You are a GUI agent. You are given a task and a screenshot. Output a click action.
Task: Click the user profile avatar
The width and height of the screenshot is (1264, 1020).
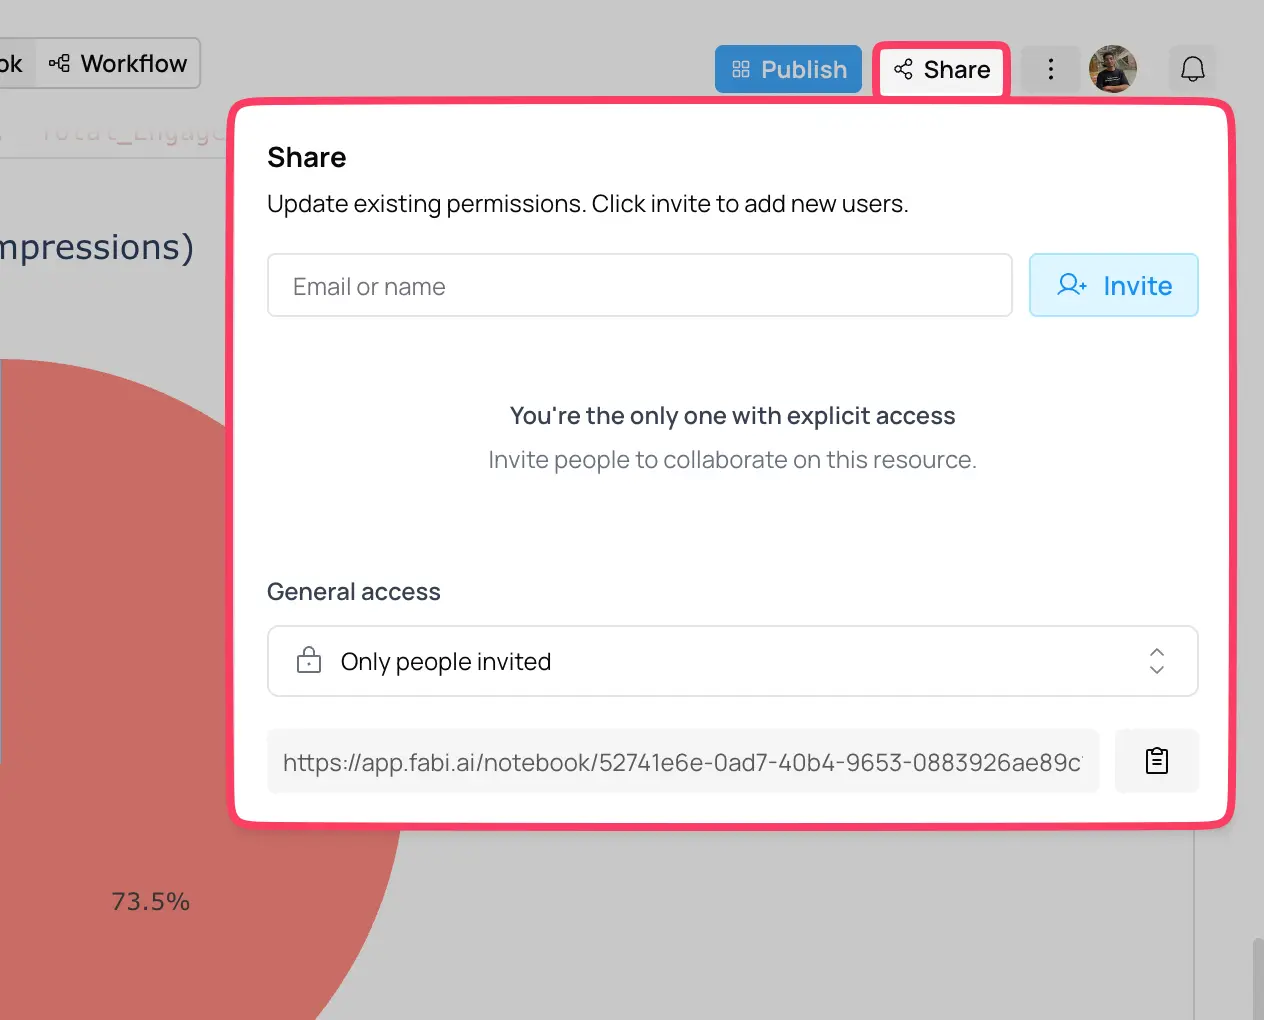(x=1112, y=69)
